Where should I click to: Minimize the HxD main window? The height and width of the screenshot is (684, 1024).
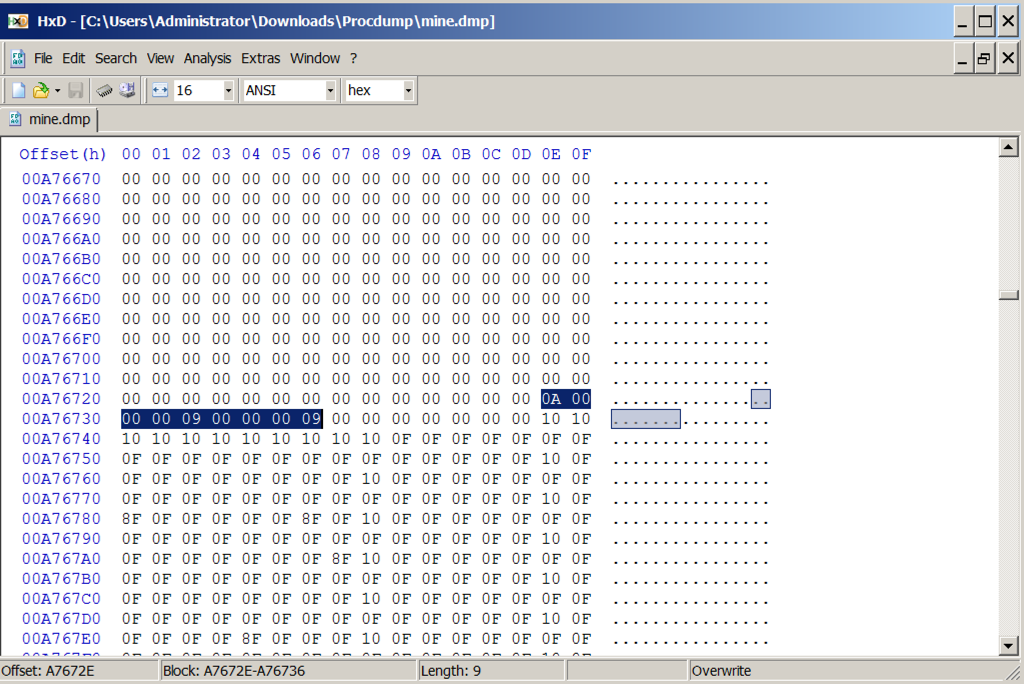pyautogui.click(x=963, y=22)
